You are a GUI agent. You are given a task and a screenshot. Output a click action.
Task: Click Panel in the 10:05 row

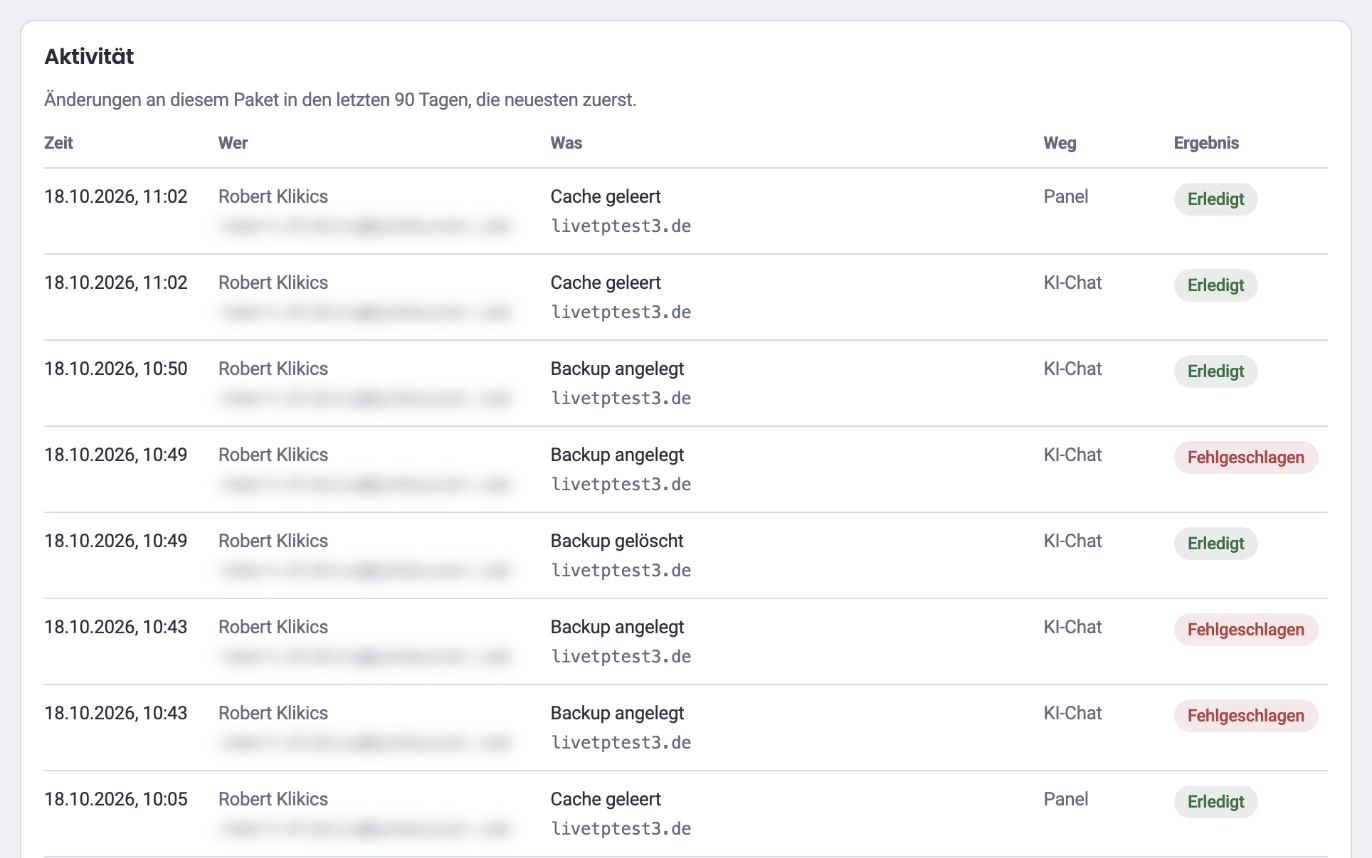pyautogui.click(x=1066, y=799)
